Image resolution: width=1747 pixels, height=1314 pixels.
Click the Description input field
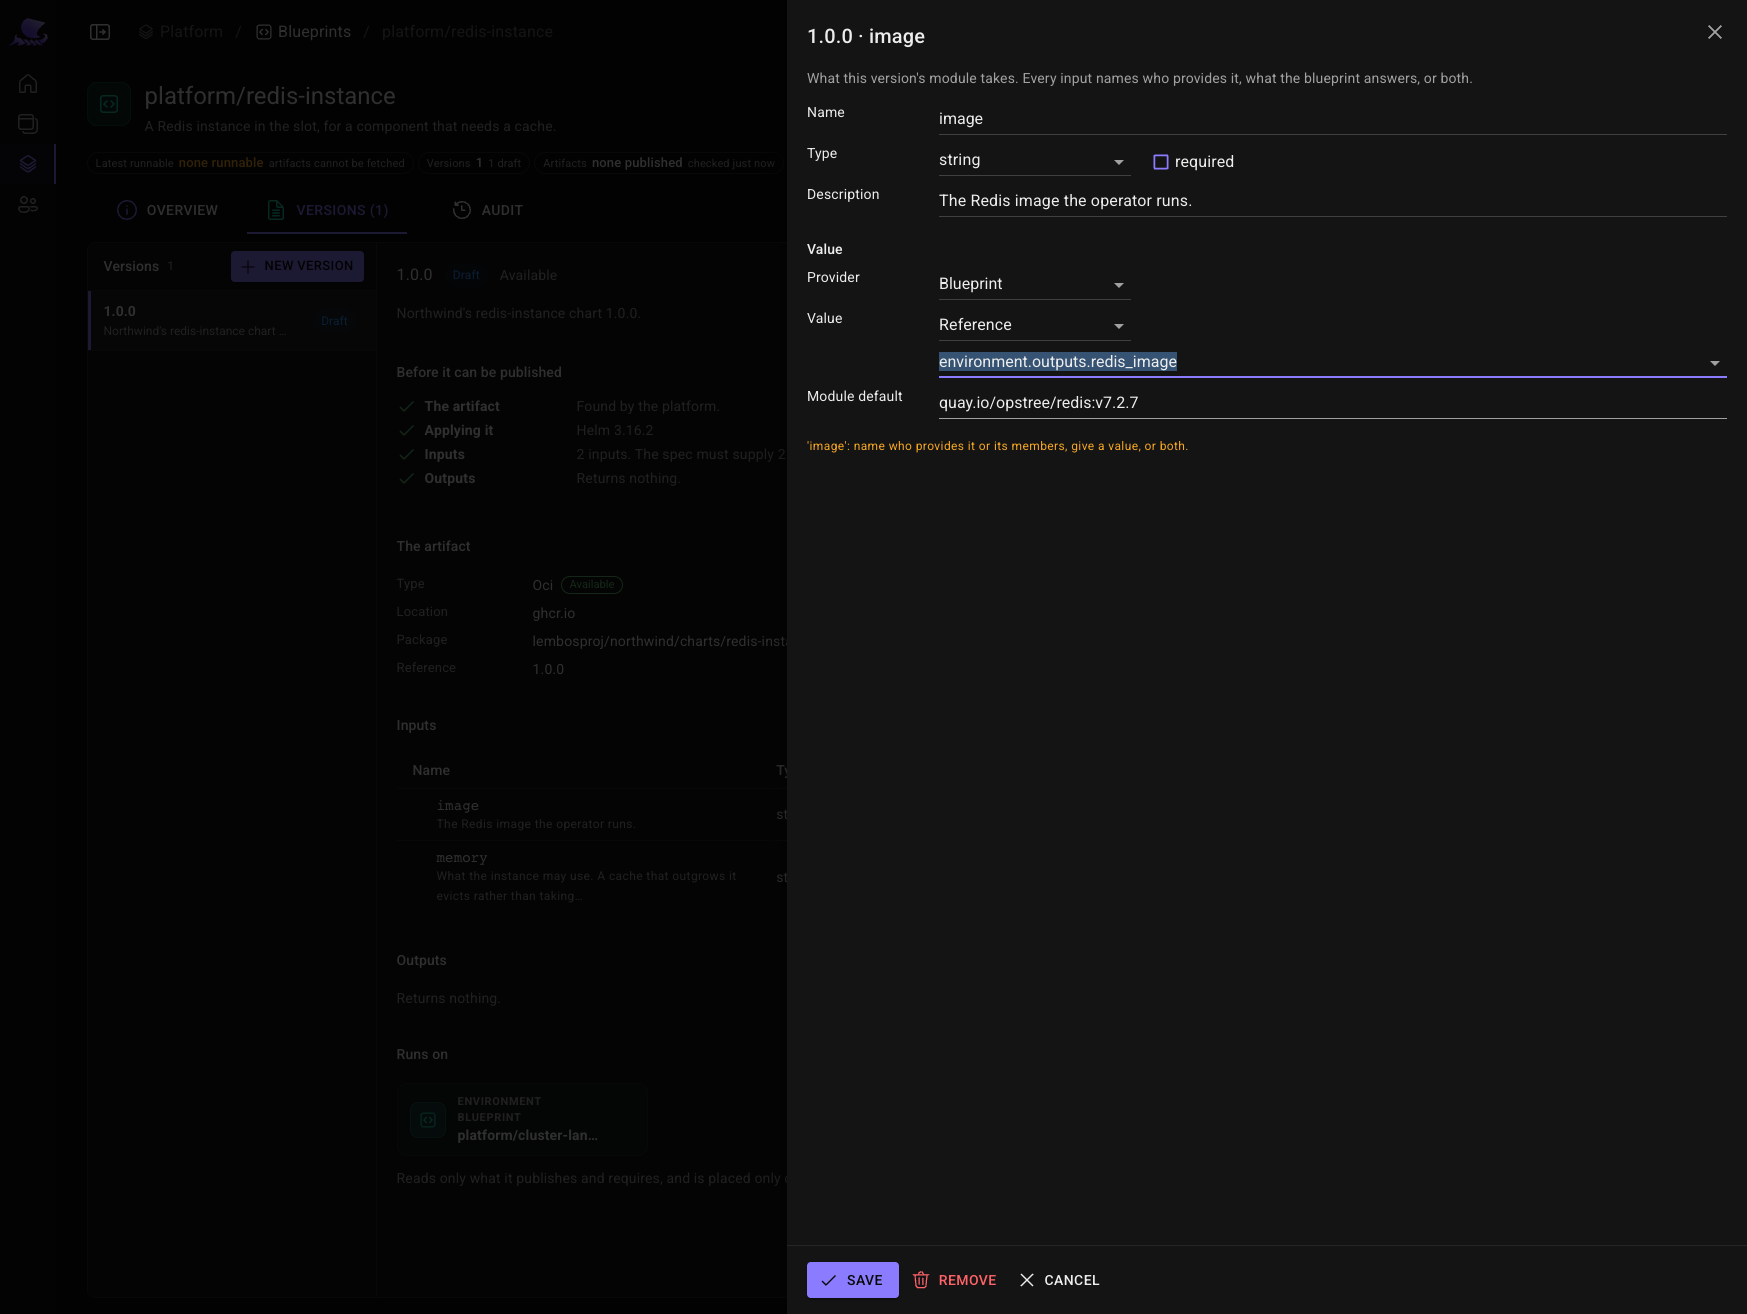coord(1332,201)
